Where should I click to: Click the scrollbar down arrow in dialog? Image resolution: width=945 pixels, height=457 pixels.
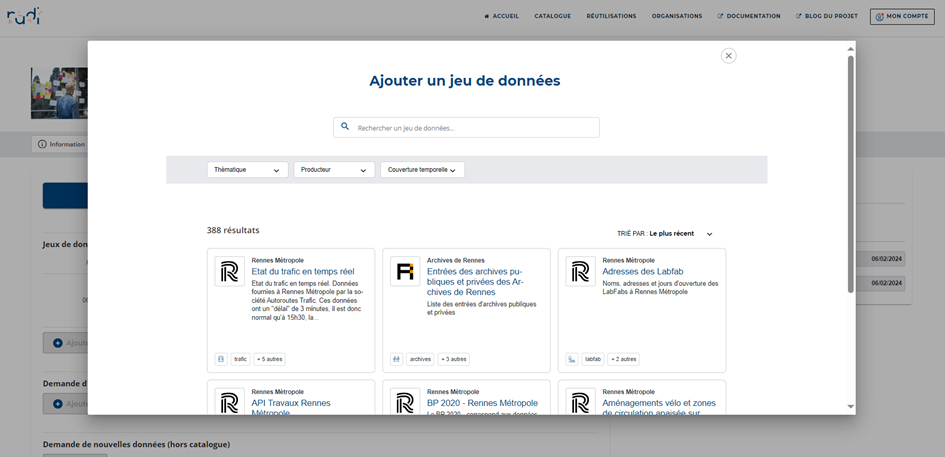pos(851,407)
